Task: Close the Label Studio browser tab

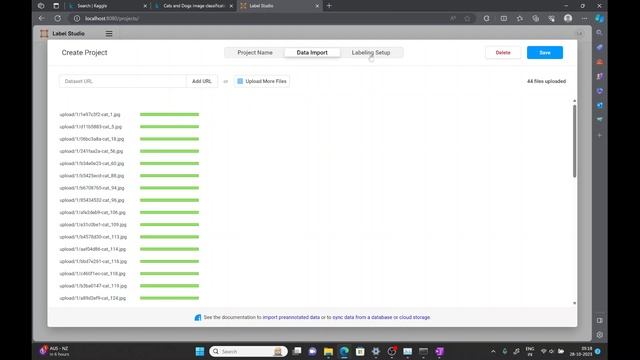Action: click(317, 6)
